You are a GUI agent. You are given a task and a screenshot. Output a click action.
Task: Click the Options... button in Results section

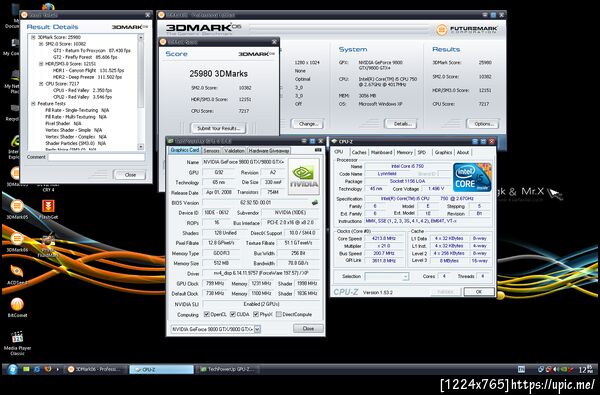pyautogui.click(x=483, y=124)
